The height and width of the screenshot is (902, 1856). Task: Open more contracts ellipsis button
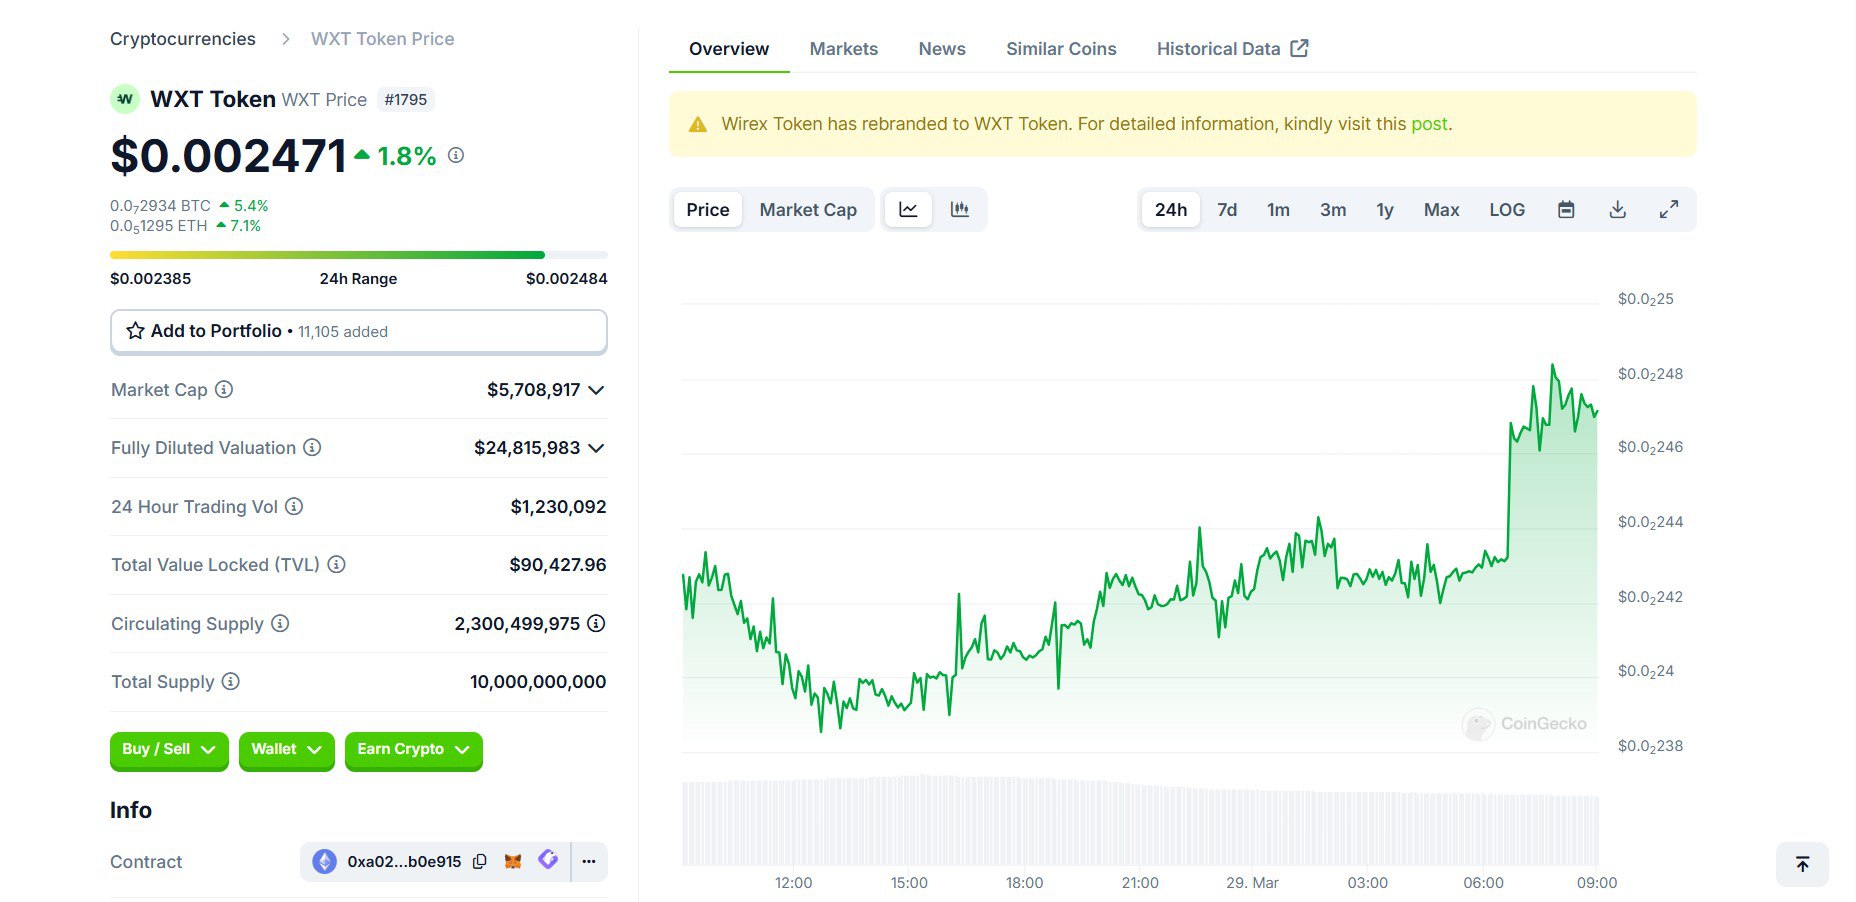coord(589,861)
